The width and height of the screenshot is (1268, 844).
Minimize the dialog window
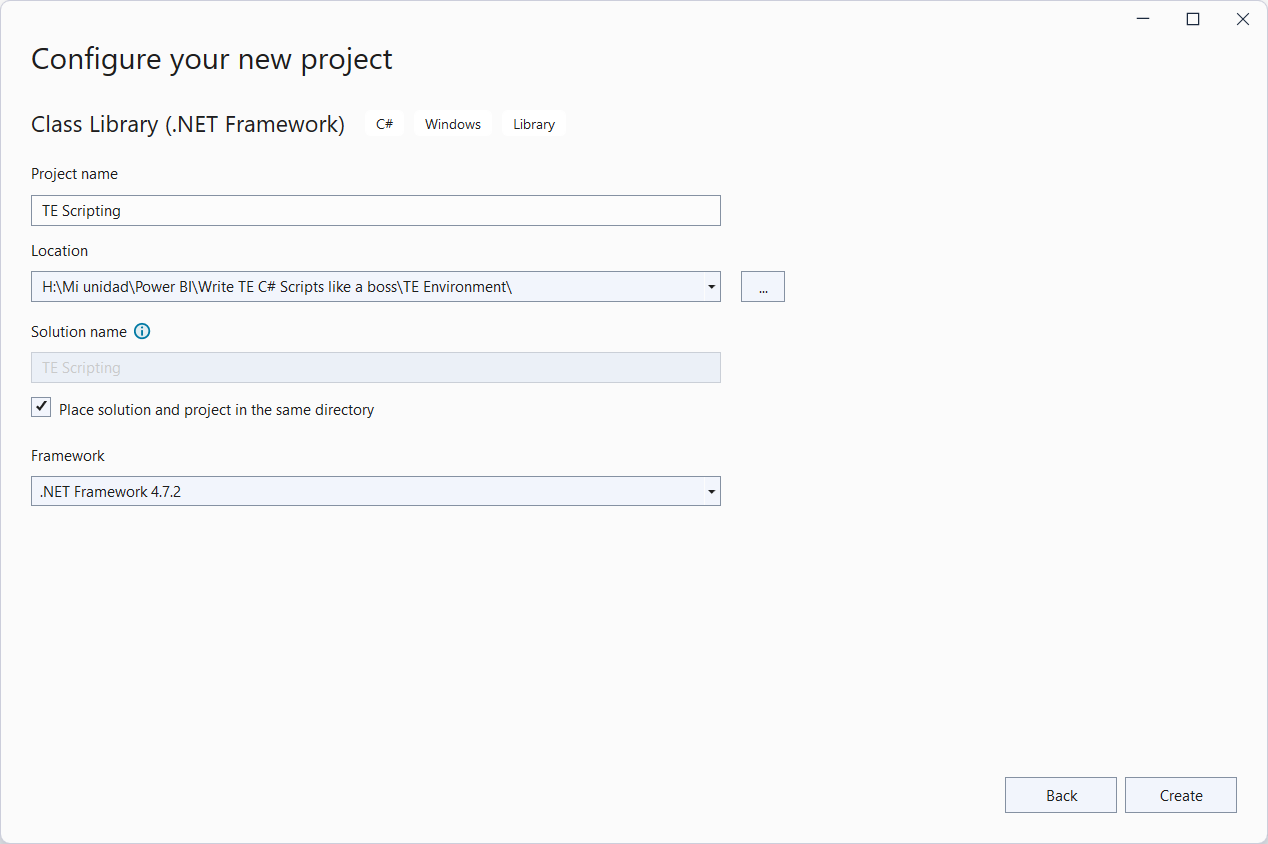pyautogui.click(x=1143, y=19)
